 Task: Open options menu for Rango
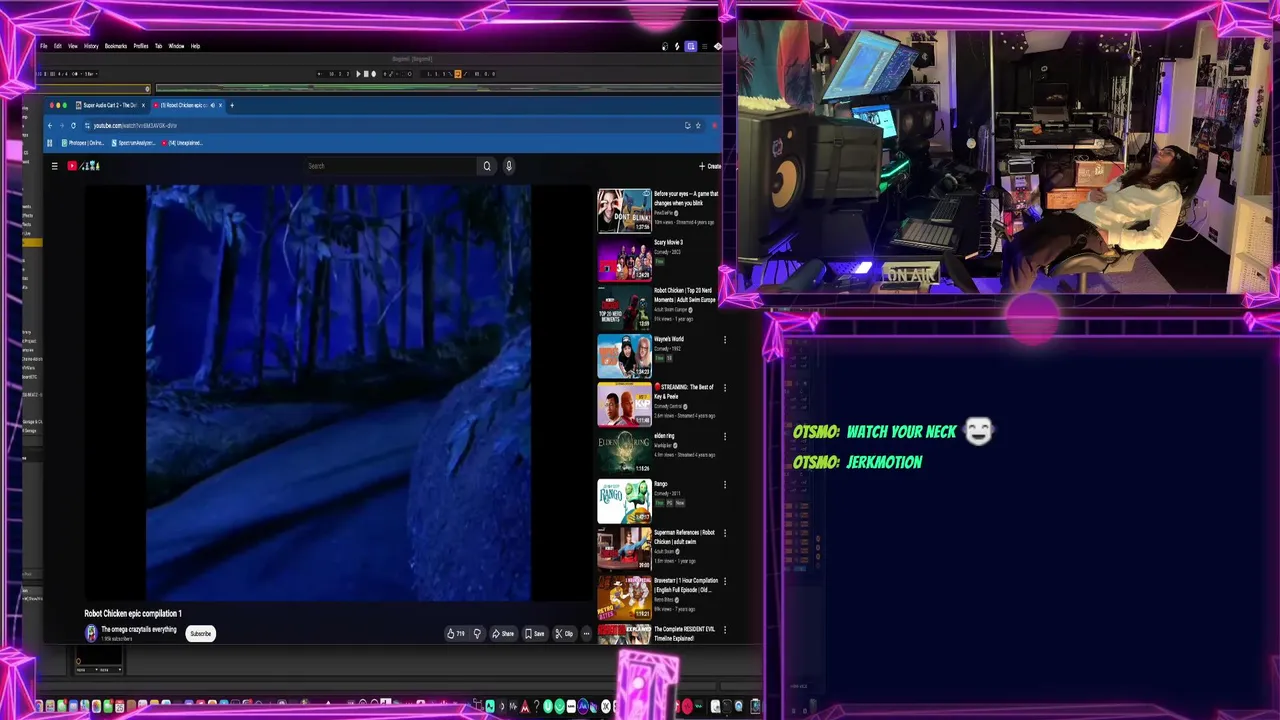725,485
